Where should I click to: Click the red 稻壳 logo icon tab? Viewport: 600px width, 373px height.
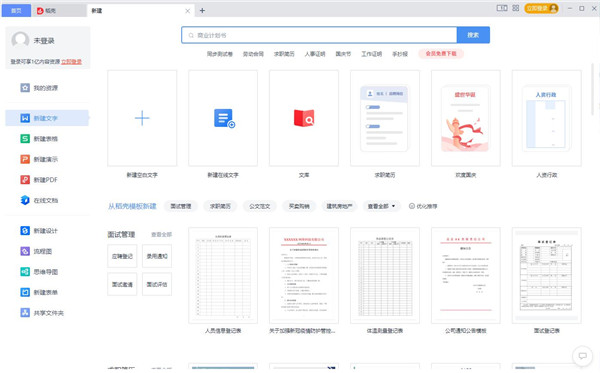40,11
